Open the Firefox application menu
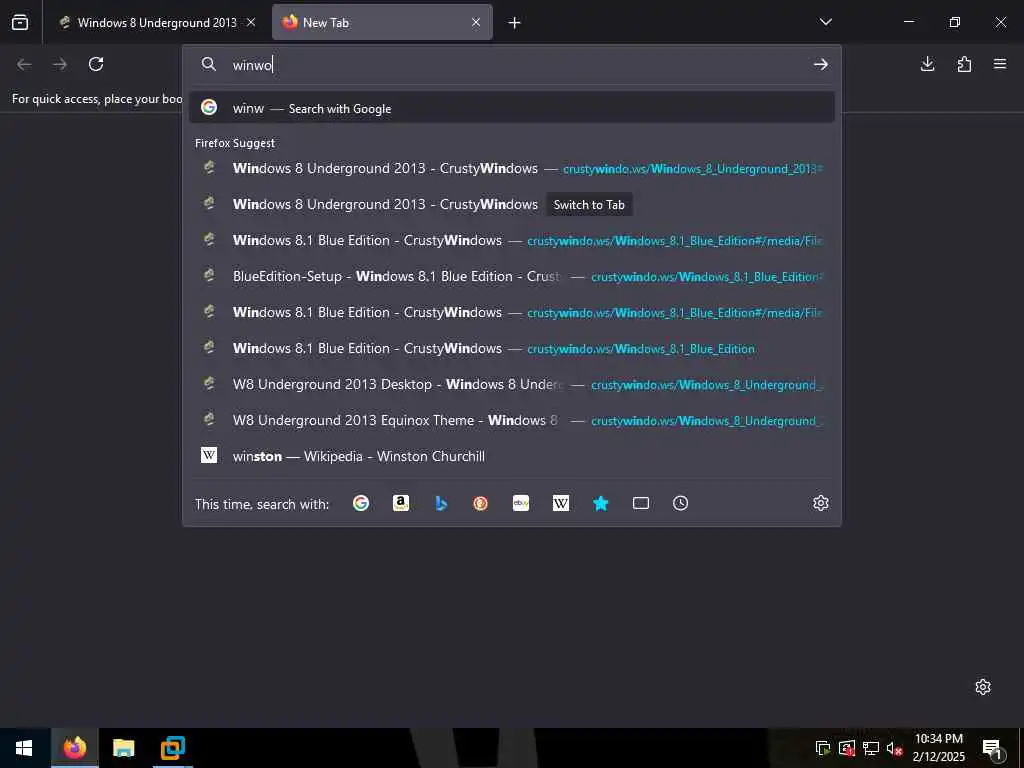This screenshot has height=768, width=1024. coord(1000,64)
